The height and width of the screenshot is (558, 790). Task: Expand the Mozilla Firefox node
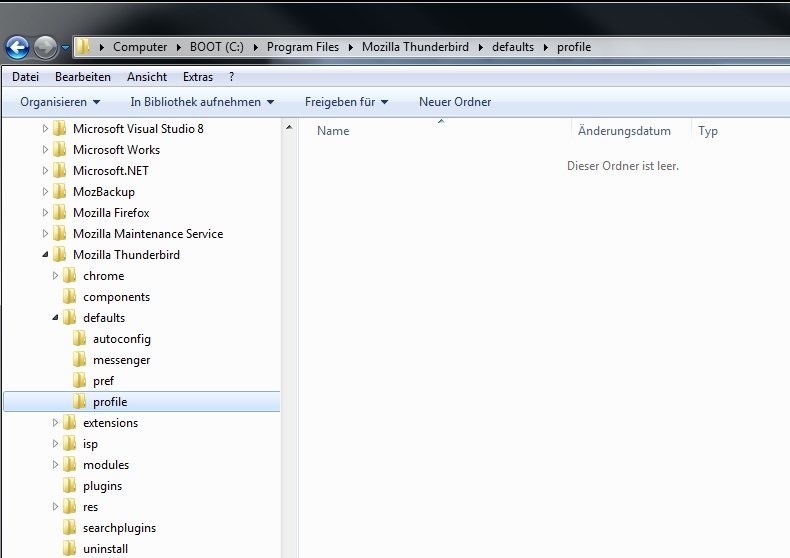(x=45, y=213)
